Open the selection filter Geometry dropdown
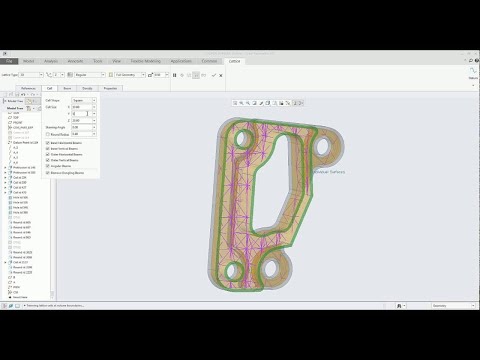The width and height of the screenshot is (480, 360). pos(453,306)
